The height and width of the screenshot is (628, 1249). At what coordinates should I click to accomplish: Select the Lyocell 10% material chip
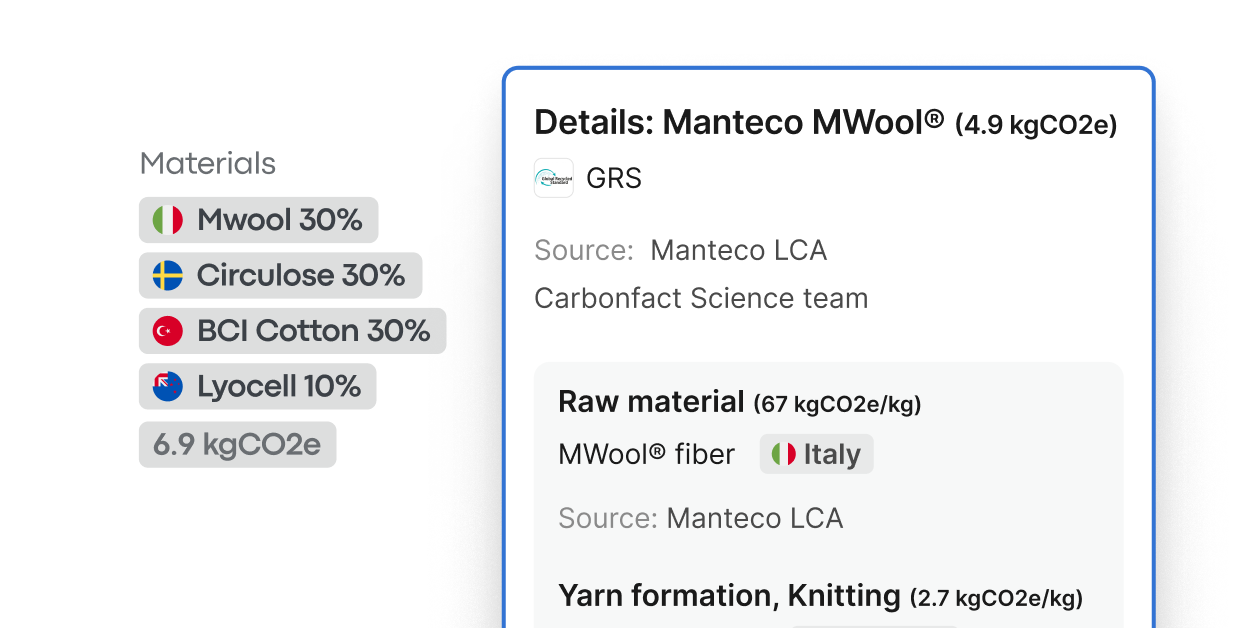click(x=257, y=386)
